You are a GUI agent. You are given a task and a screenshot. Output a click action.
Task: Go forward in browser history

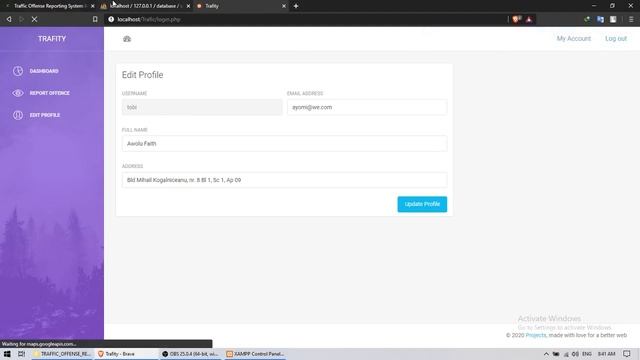coord(21,19)
